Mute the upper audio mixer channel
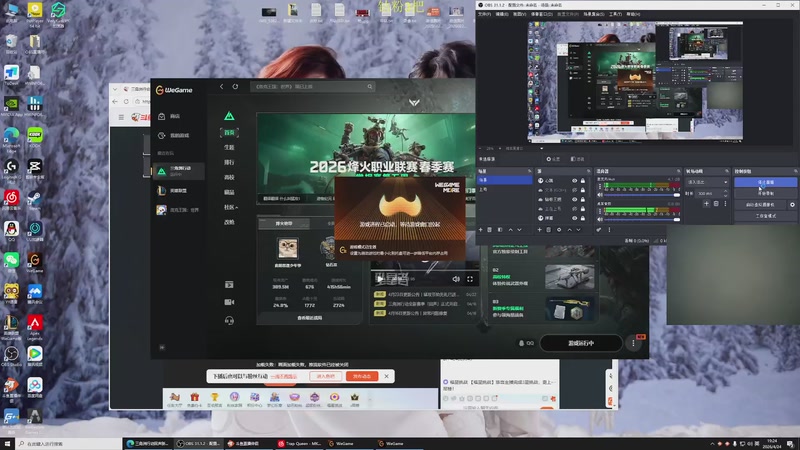 point(600,195)
